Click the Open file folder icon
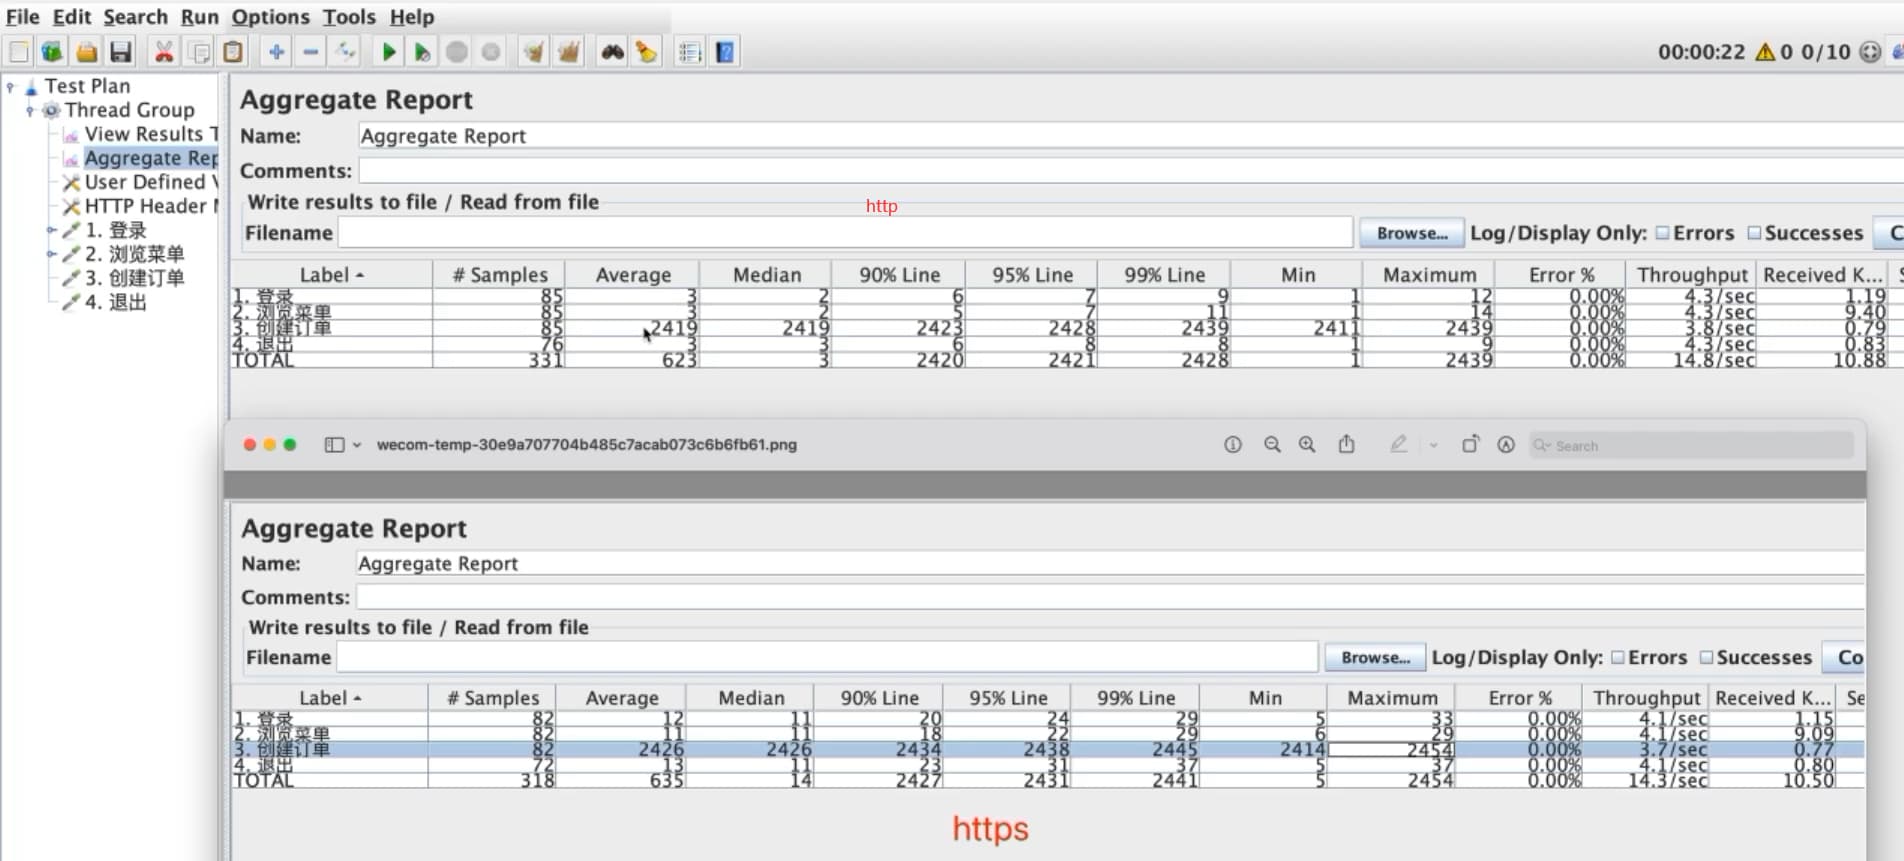The height and width of the screenshot is (861, 1904). 87,52
